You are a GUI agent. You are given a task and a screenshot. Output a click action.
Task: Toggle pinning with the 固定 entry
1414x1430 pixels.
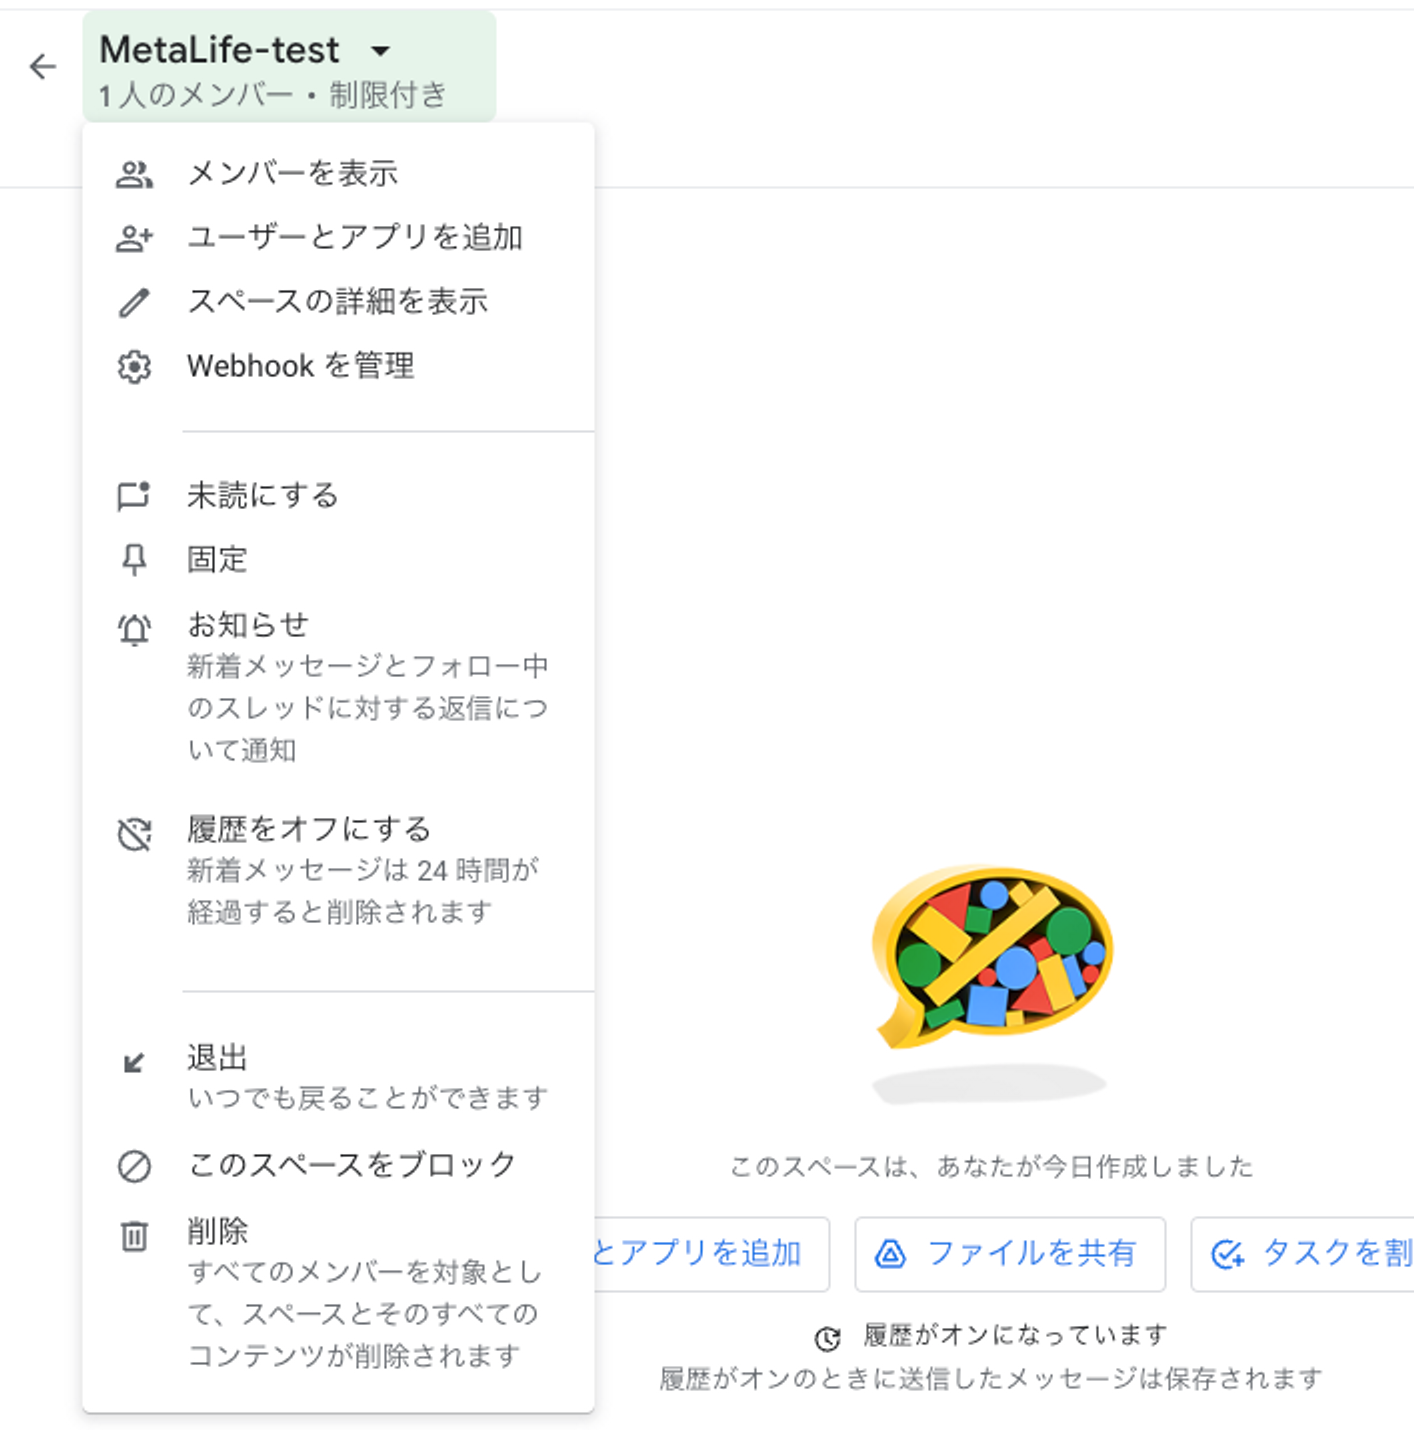pyautogui.click(x=338, y=560)
